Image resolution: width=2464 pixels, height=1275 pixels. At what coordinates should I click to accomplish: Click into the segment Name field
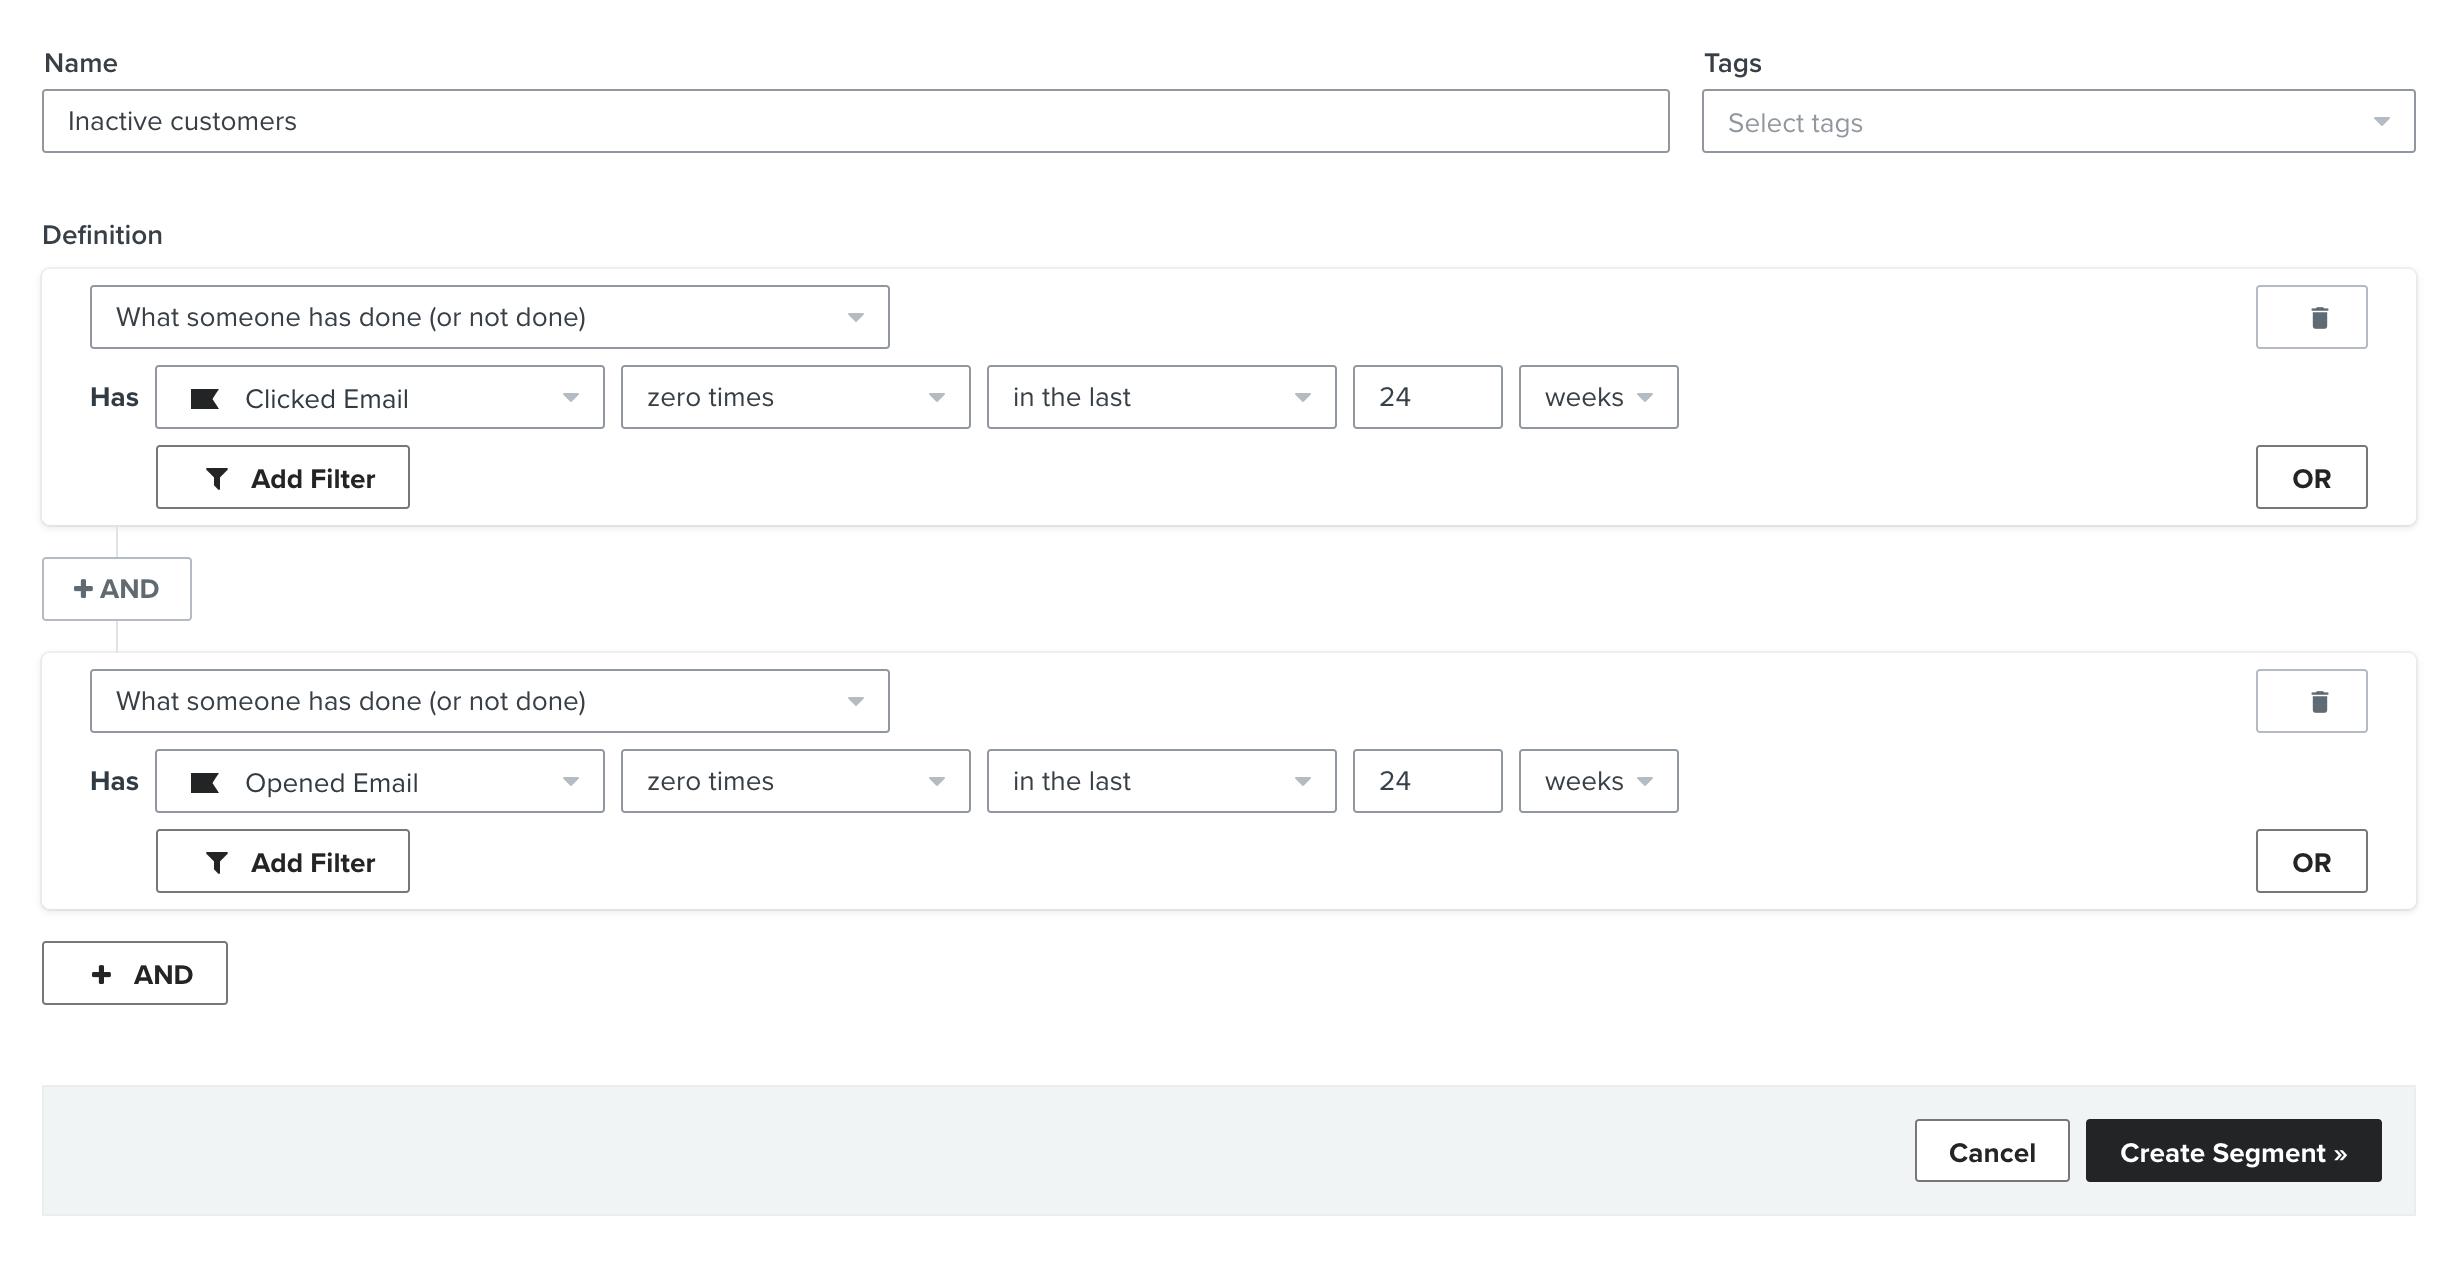(x=855, y=121)
